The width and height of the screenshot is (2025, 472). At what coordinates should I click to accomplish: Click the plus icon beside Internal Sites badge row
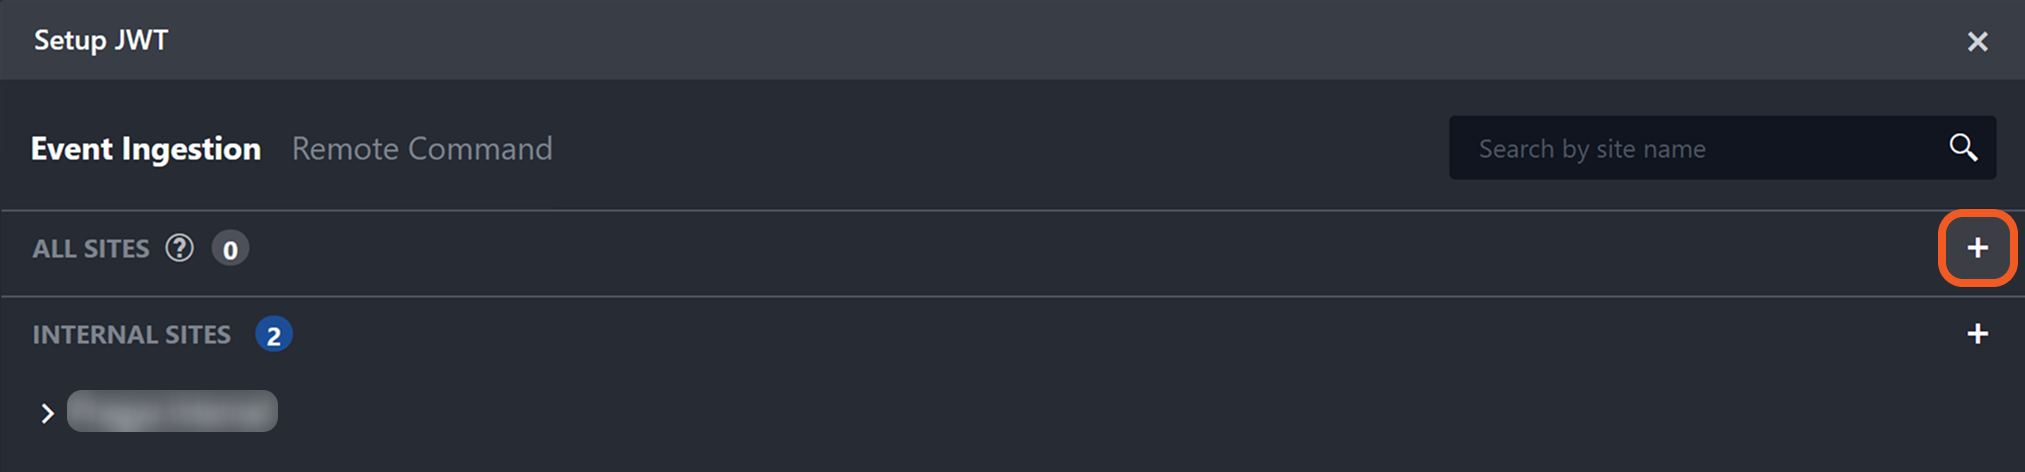coord(1977,334)
